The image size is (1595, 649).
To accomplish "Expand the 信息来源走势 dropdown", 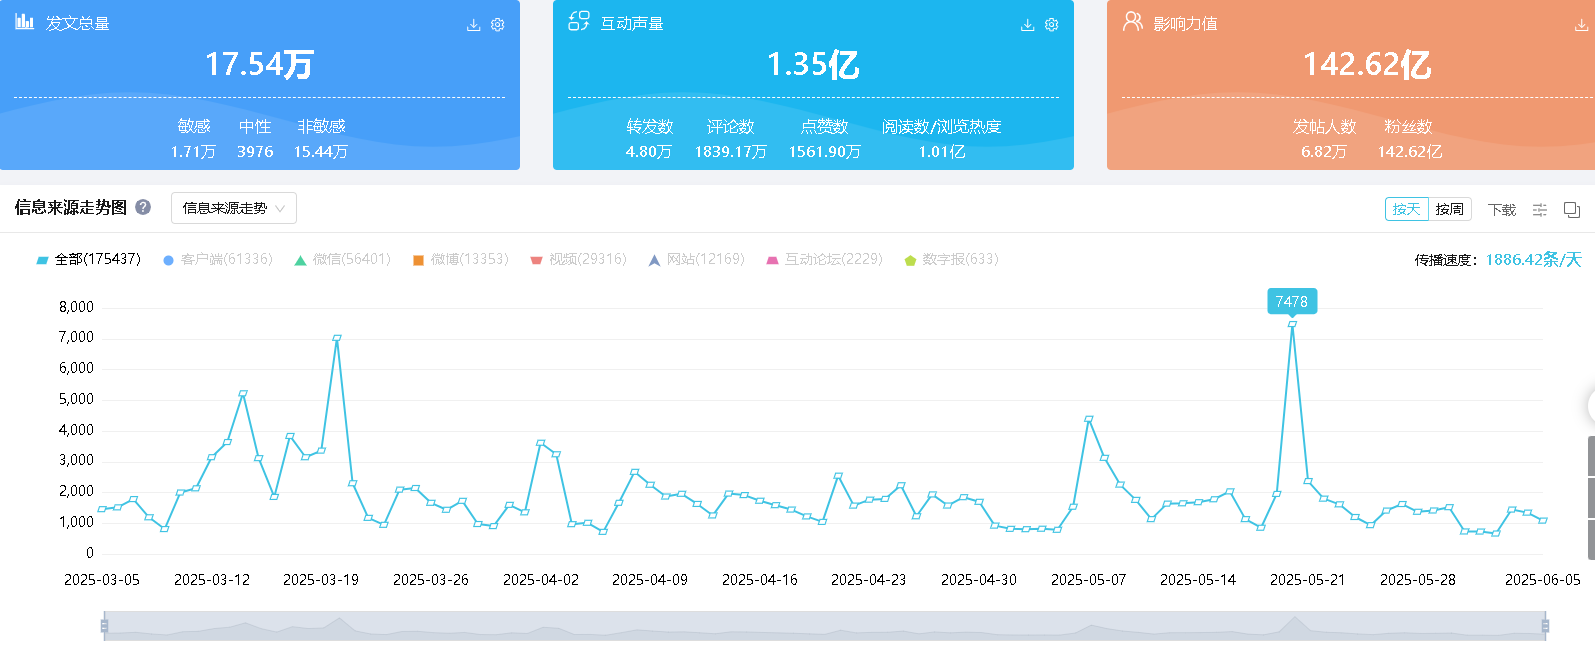I will (x=234, y=208).
